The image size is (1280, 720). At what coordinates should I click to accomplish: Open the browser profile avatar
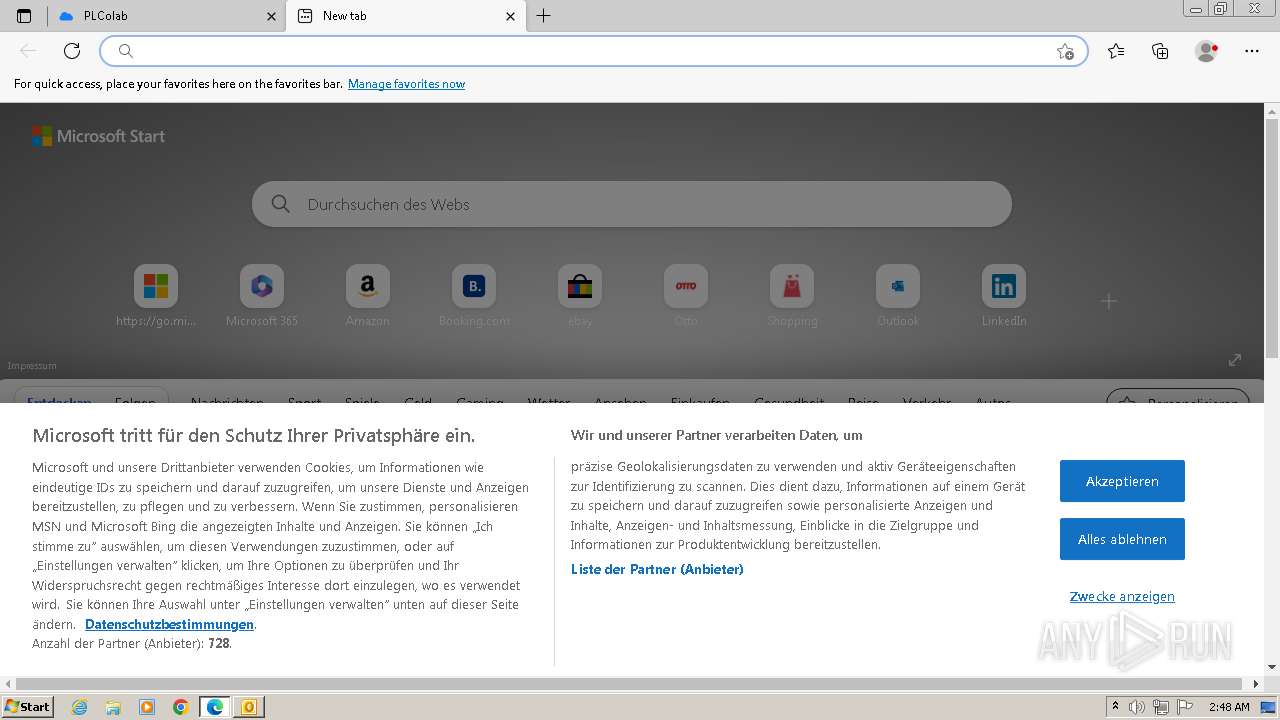1206,51
